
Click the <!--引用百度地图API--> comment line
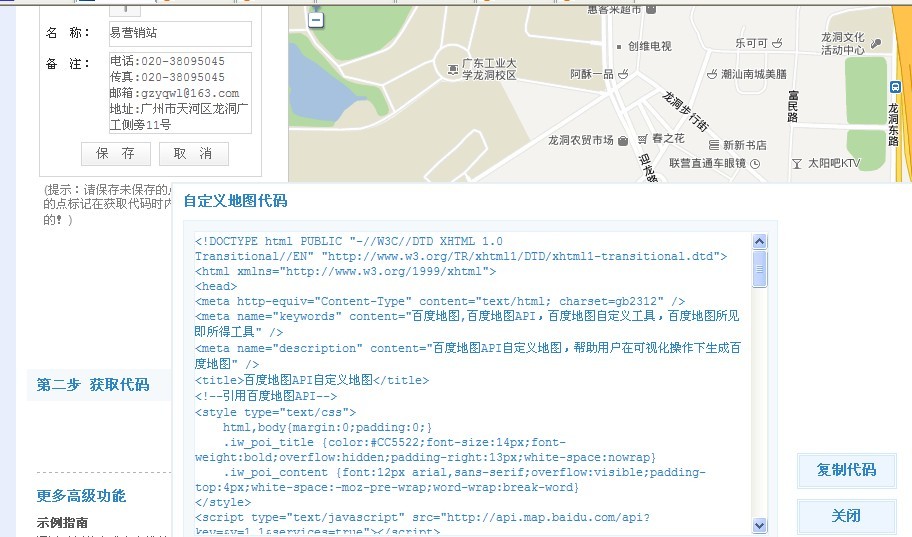coord(266,396)
